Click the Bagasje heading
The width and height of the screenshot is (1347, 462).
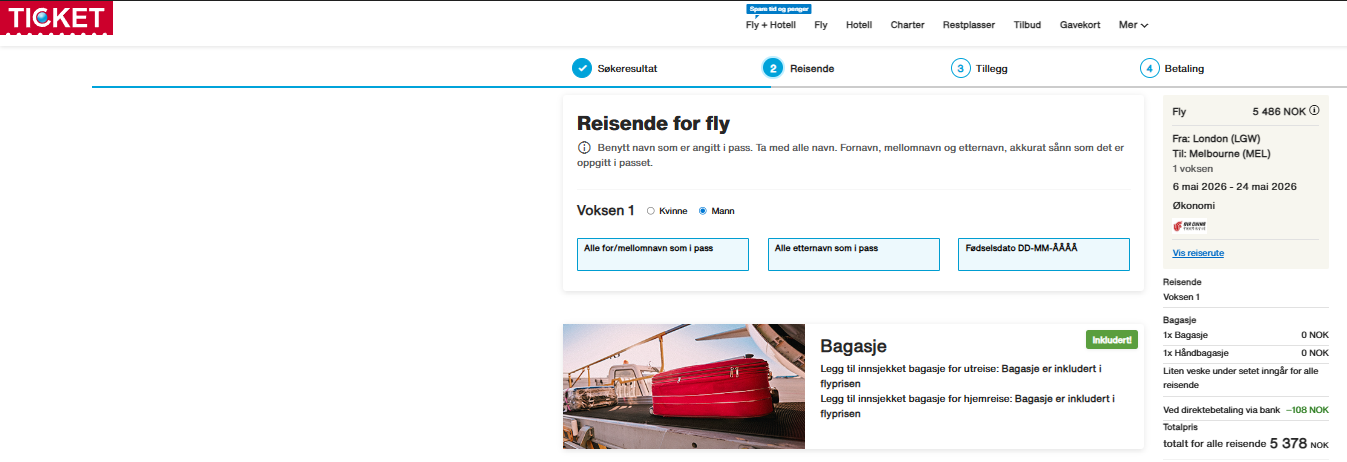click(x=853, y=346)
